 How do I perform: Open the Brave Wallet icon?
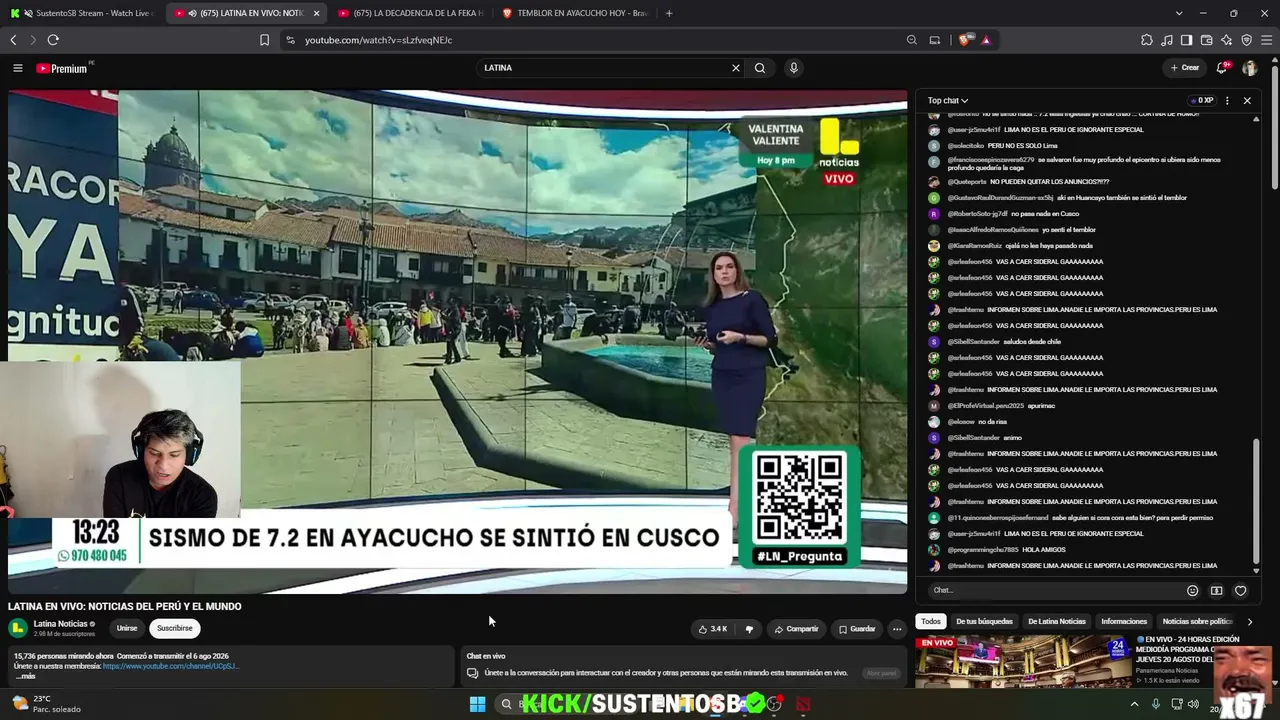(1206, 40)
